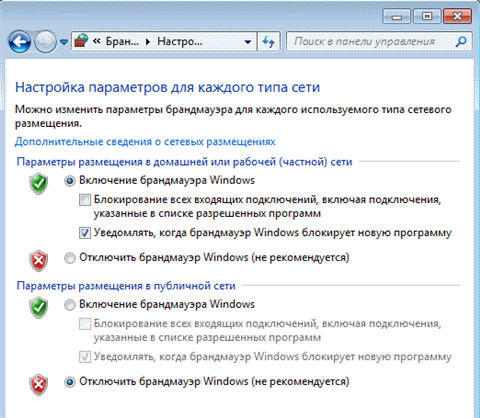The width and height of the screenshot is (480, 418).
Task: Click green shield icon in public network section
Action: click(x=39, y=307)
